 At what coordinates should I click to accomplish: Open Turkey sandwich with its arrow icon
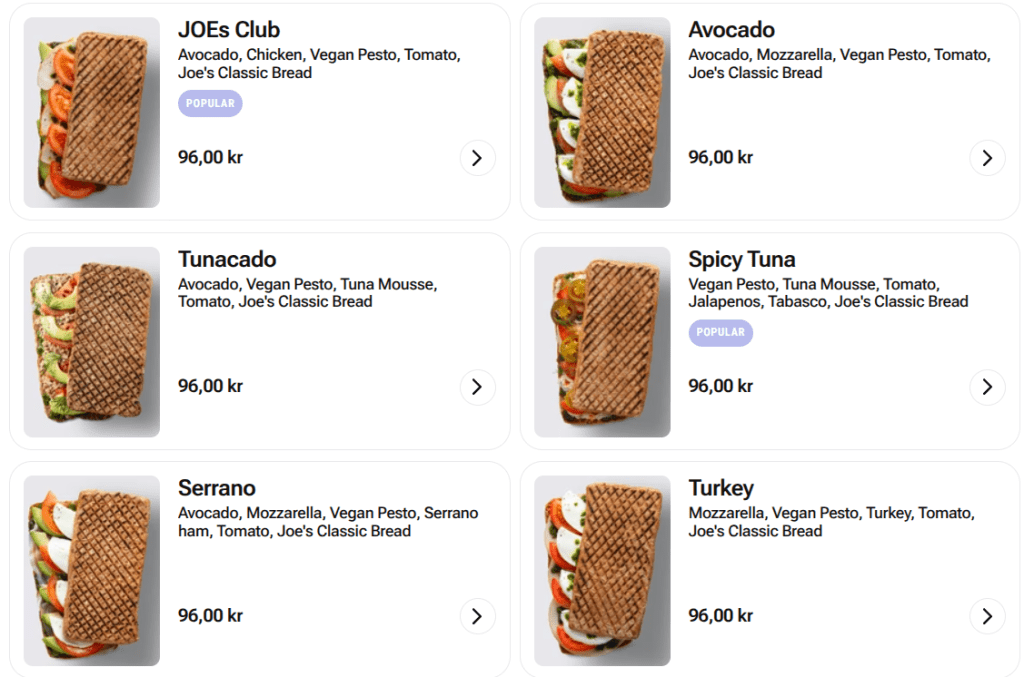[x=987, y=616]
